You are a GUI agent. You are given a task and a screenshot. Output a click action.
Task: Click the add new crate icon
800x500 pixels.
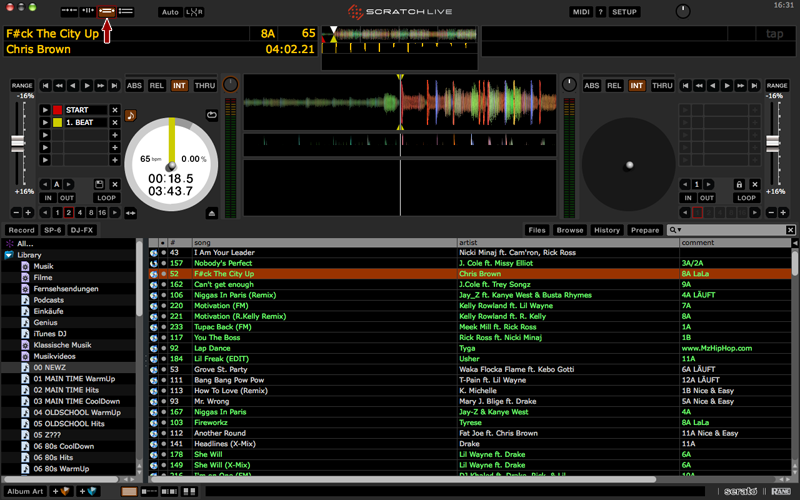click(64, 491)
